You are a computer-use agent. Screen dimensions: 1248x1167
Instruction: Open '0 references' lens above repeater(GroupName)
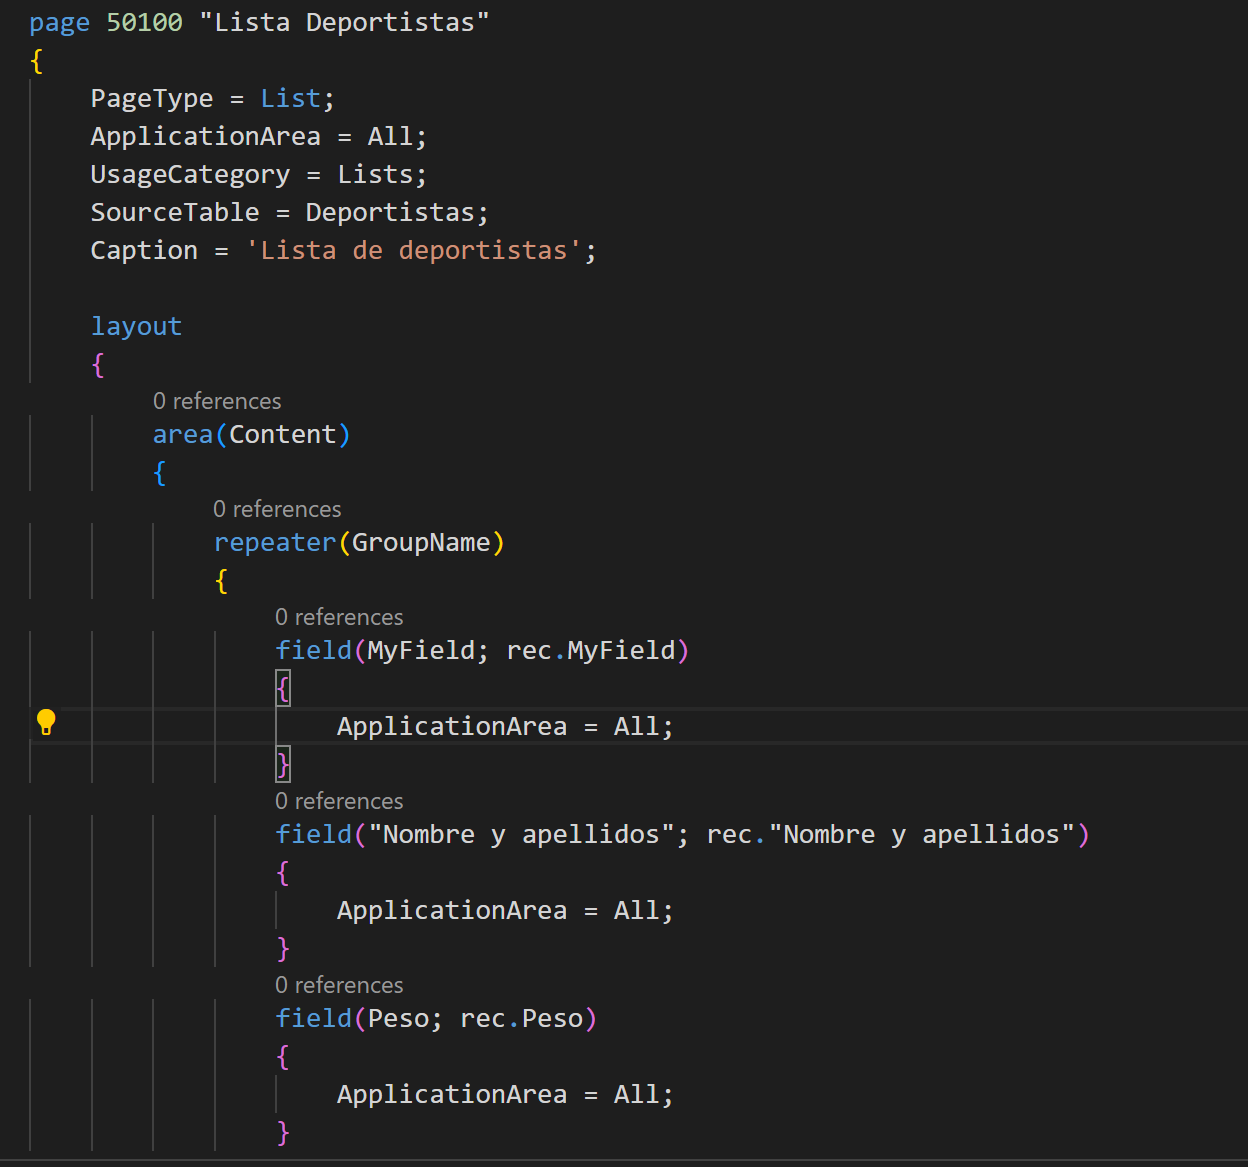pos(277,509)
